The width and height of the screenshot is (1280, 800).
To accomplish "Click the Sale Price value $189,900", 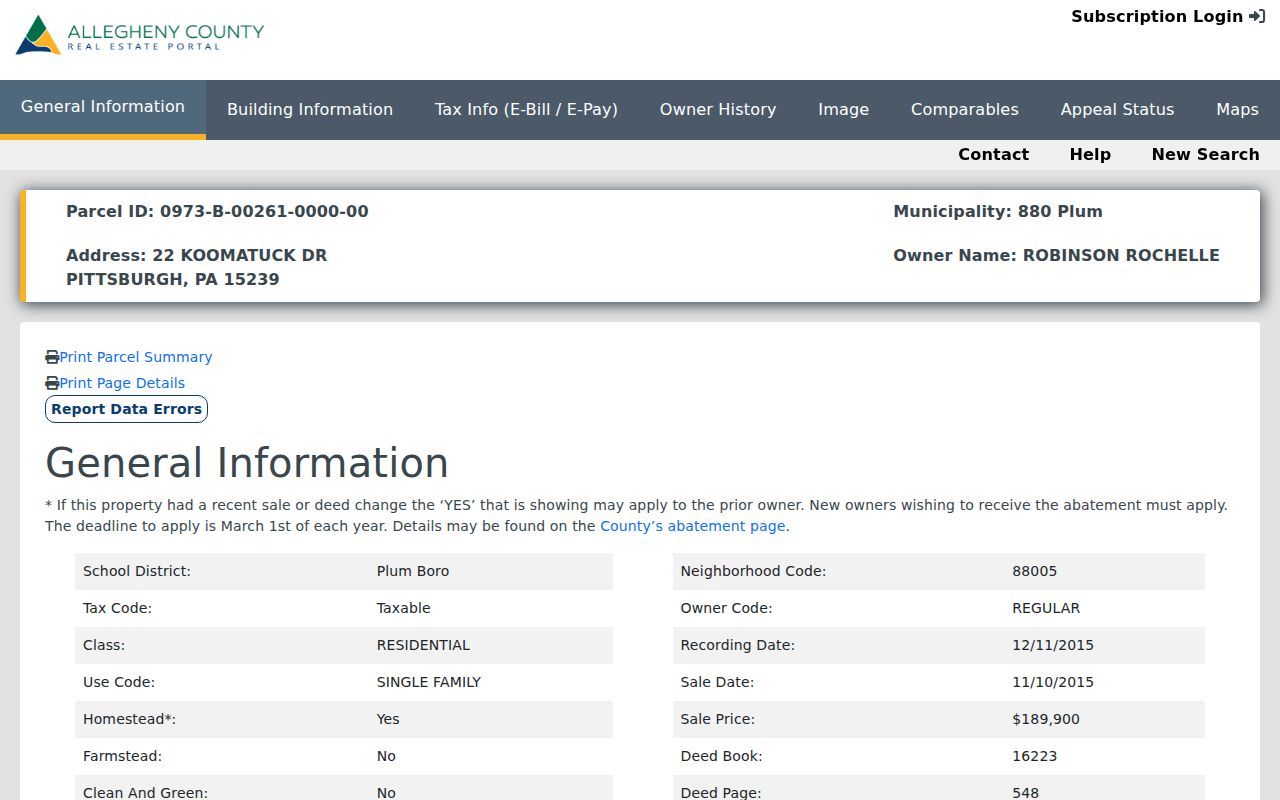I will tap(1046, 719).
